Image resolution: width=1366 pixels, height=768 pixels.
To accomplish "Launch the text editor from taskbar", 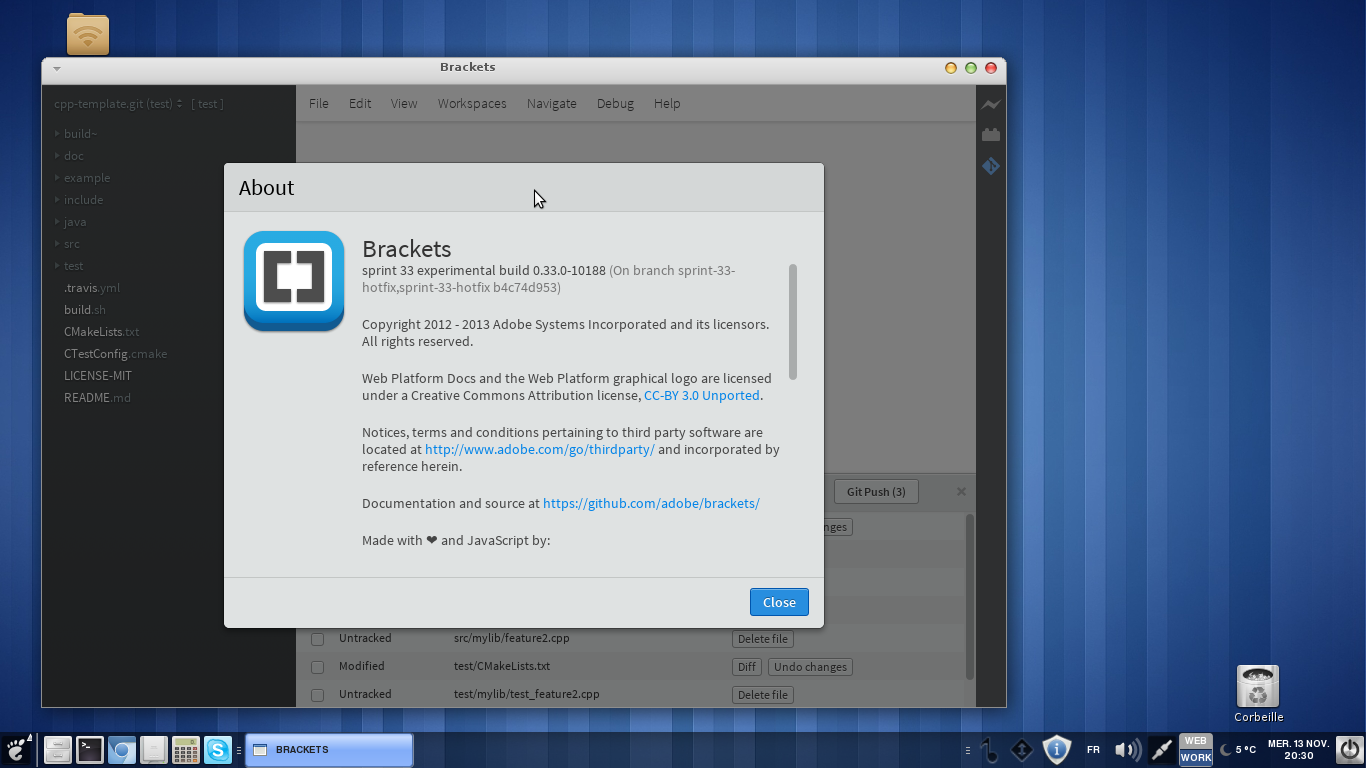I will click(153, 750).
